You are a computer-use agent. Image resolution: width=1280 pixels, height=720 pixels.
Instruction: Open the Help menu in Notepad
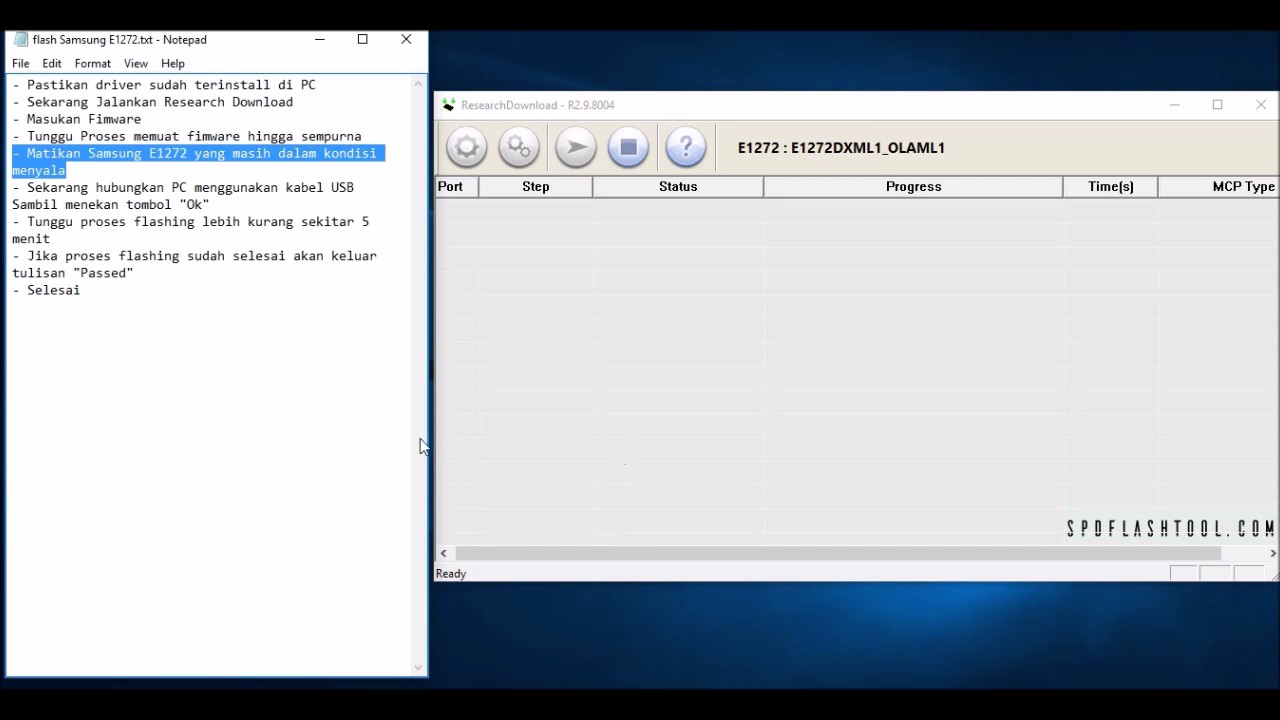click(x=173, y=63)
